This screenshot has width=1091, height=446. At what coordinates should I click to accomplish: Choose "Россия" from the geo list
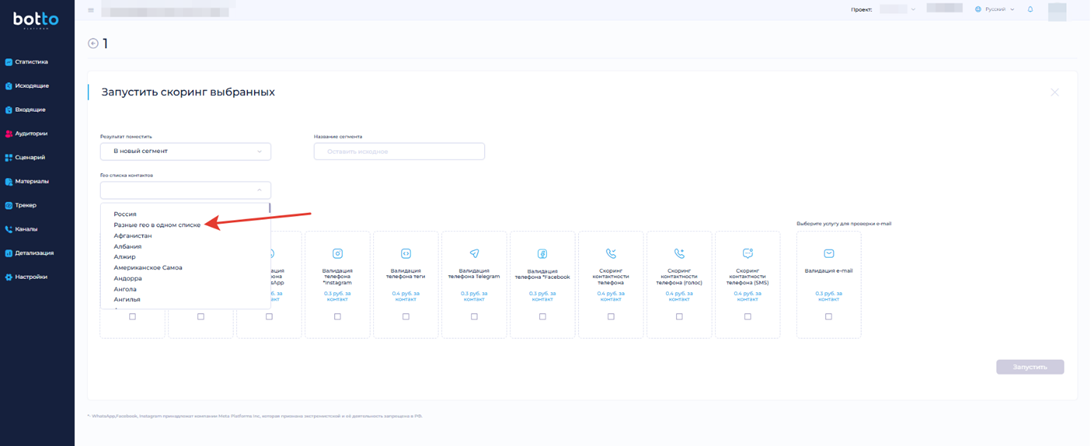[125, 214]
